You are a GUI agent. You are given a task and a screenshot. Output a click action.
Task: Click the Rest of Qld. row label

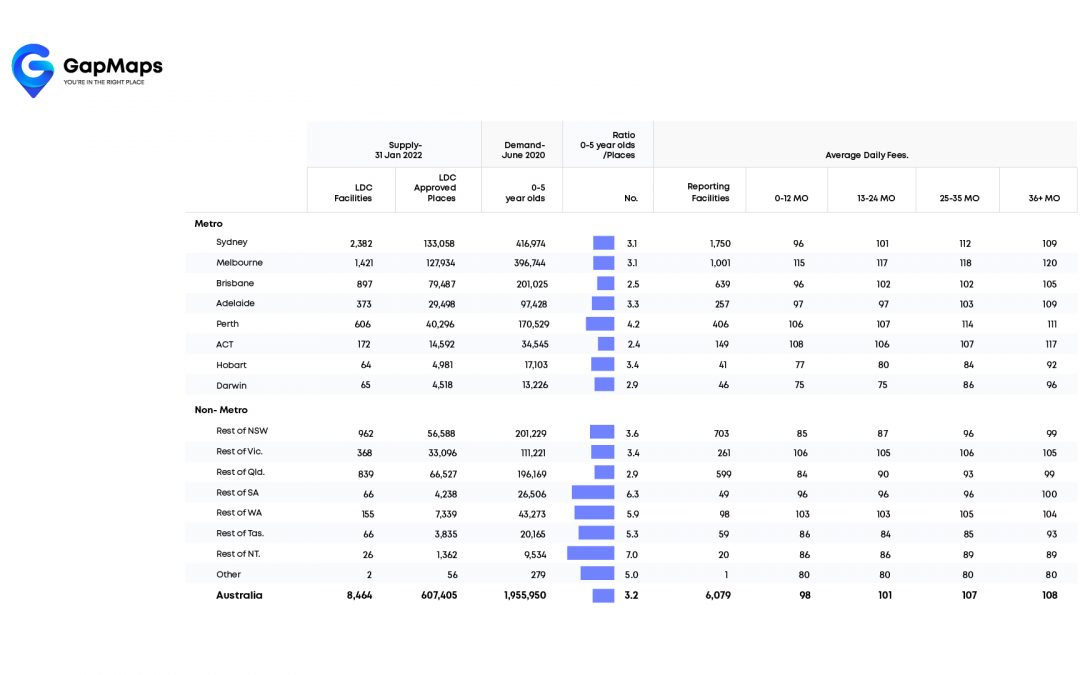click(240, 472)
